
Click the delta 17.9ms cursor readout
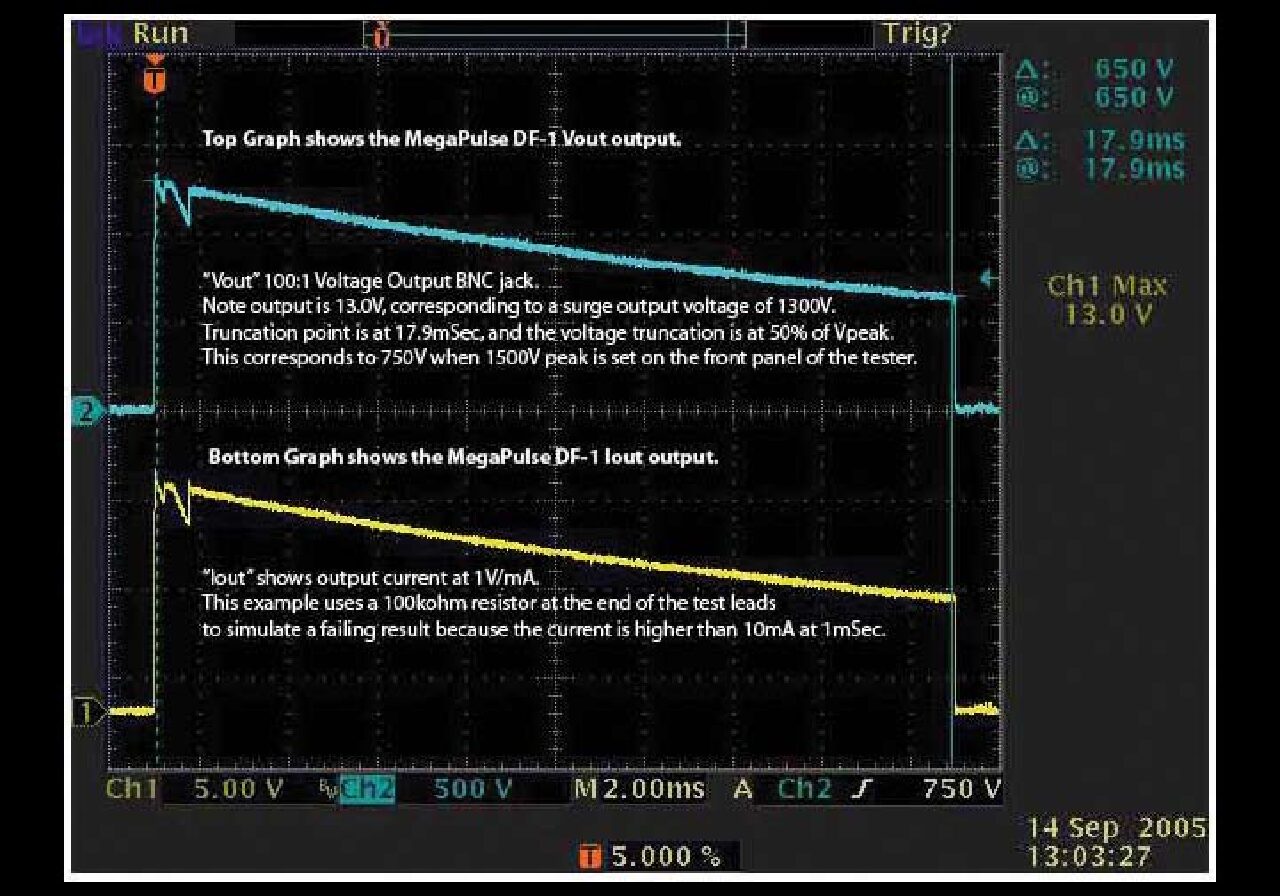point(1100,141)
